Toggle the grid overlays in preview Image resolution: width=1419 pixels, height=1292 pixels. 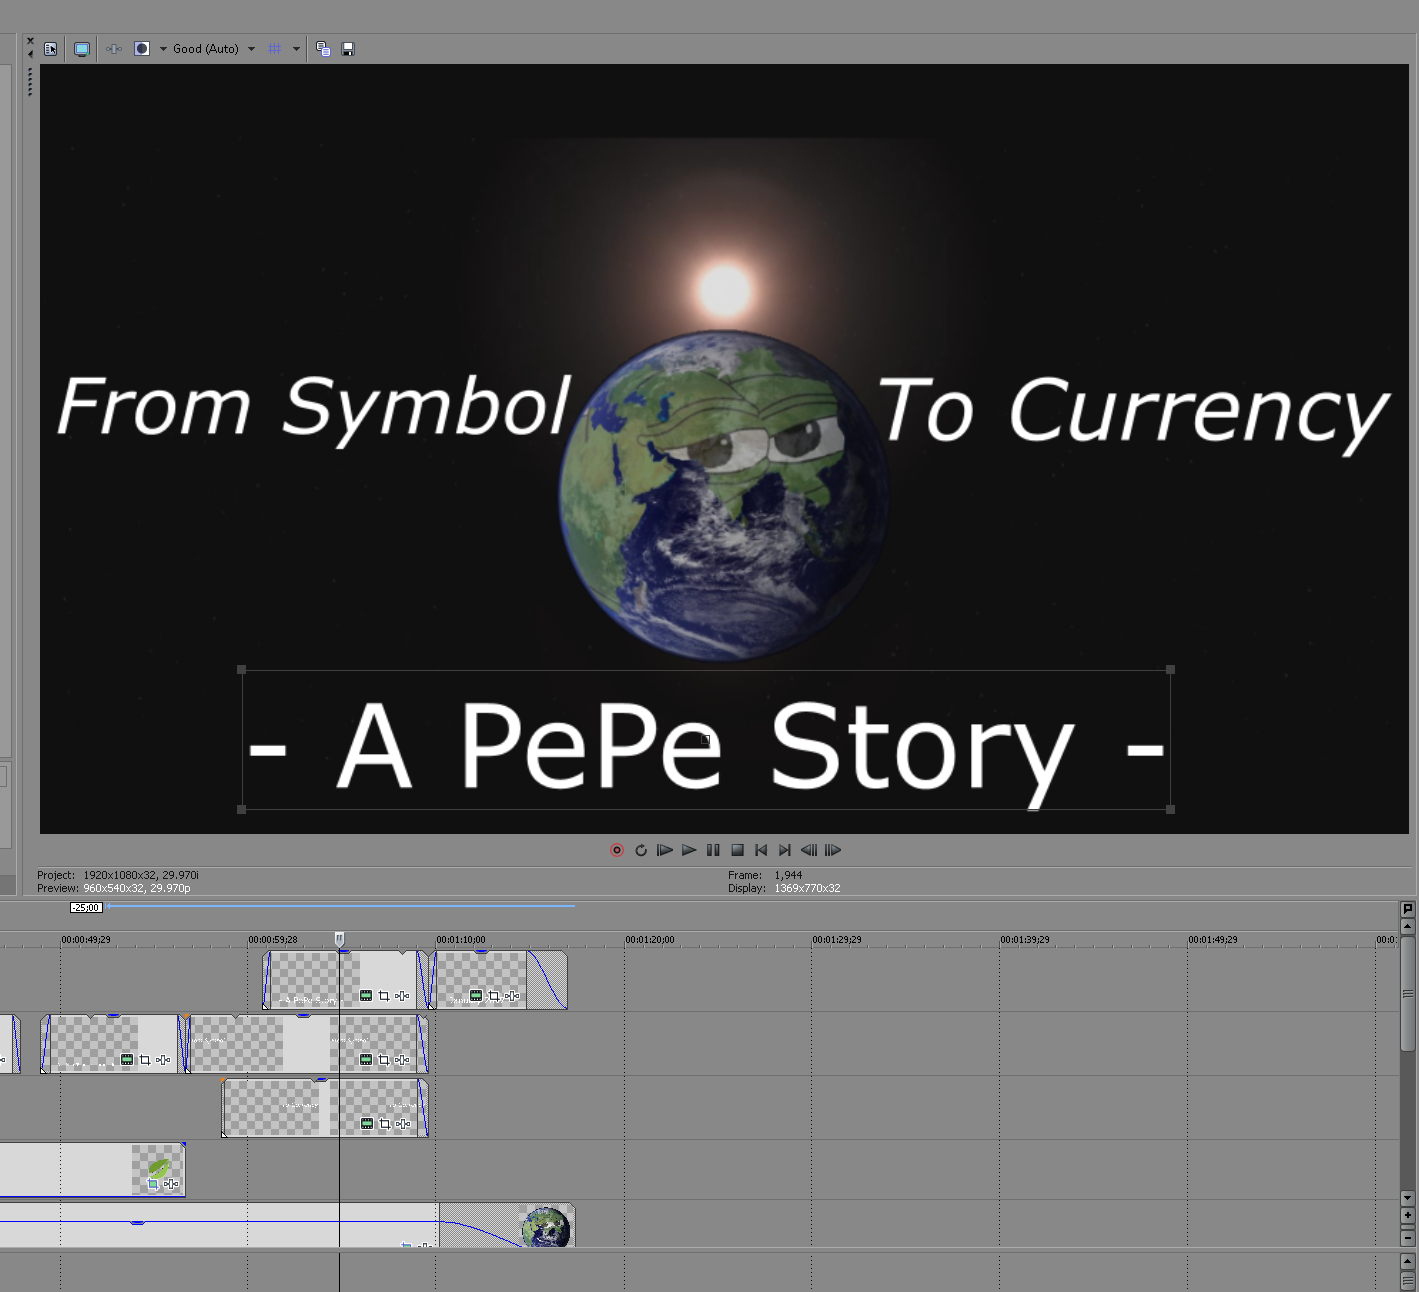[x=275, y=49]
